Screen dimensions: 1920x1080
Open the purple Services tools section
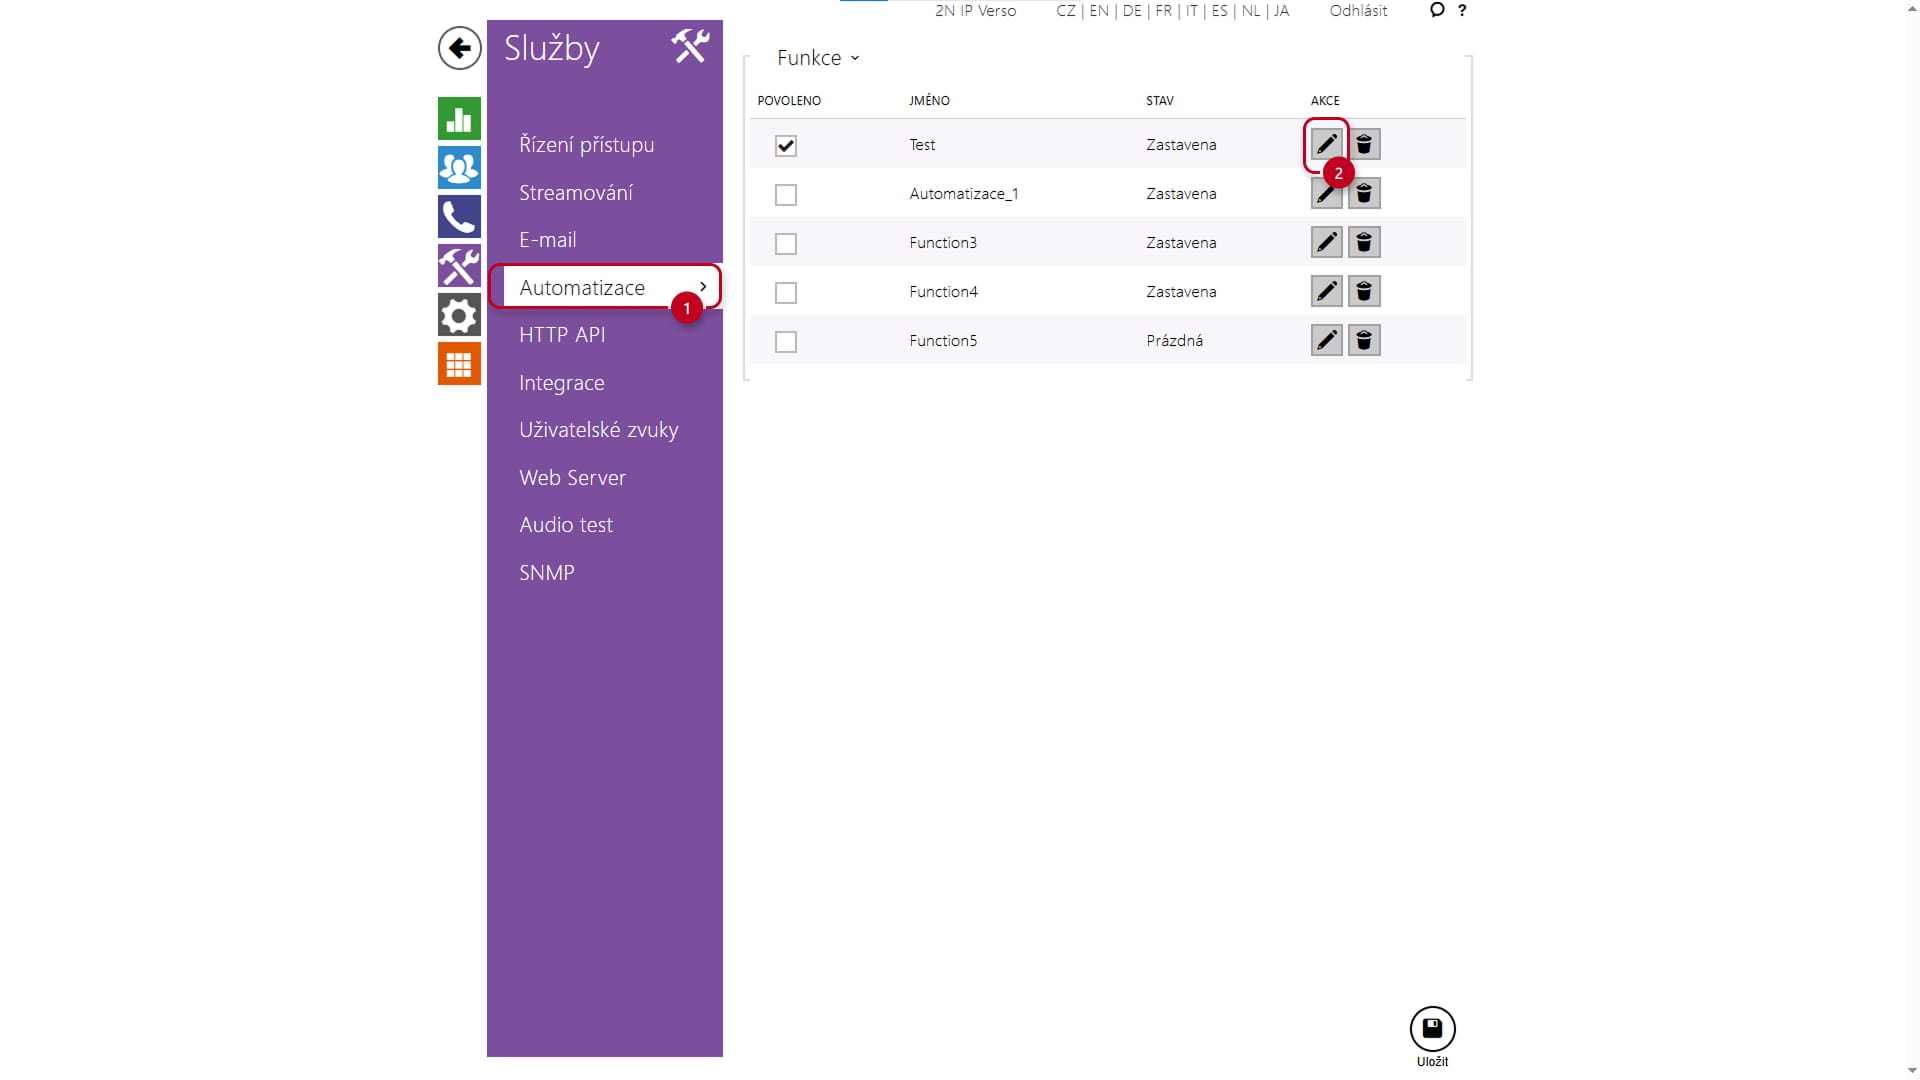(459, 266)
